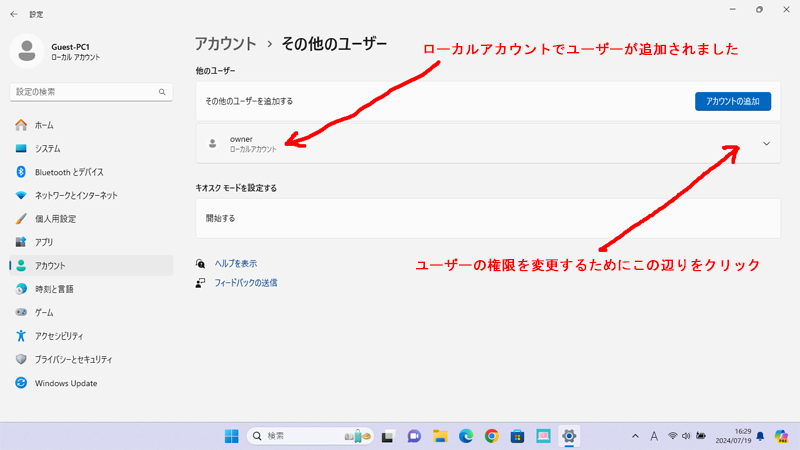Select ネットワークとインターネット in the sidebar

[75, 195]
